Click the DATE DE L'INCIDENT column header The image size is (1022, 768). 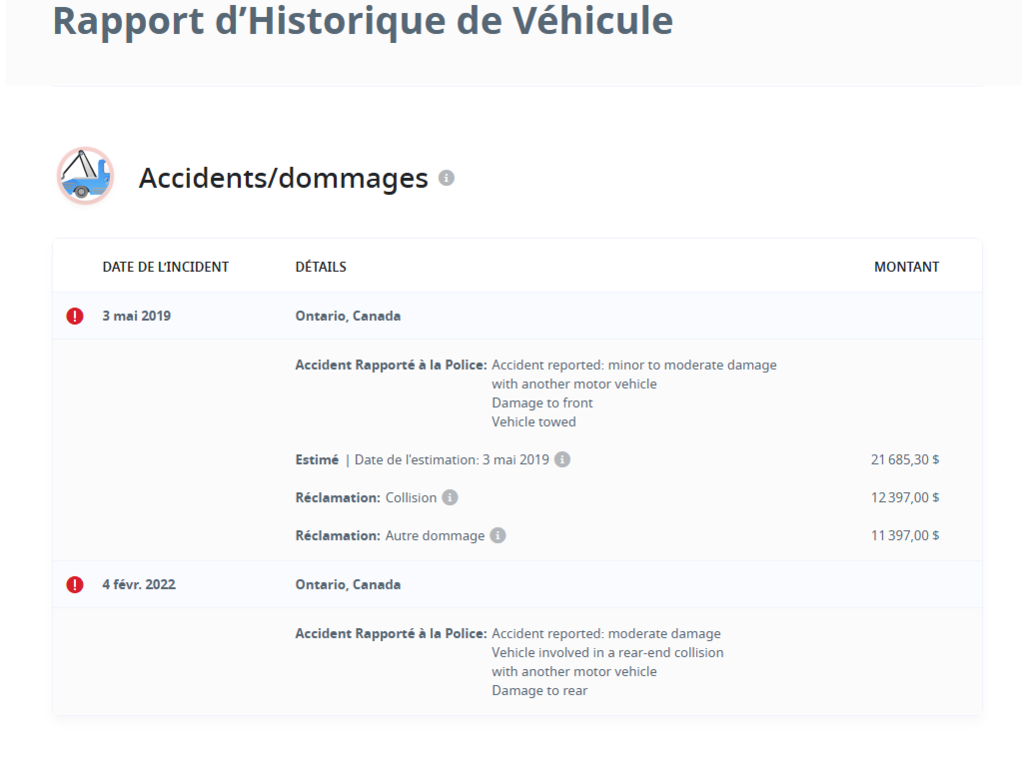click(166, 267)
